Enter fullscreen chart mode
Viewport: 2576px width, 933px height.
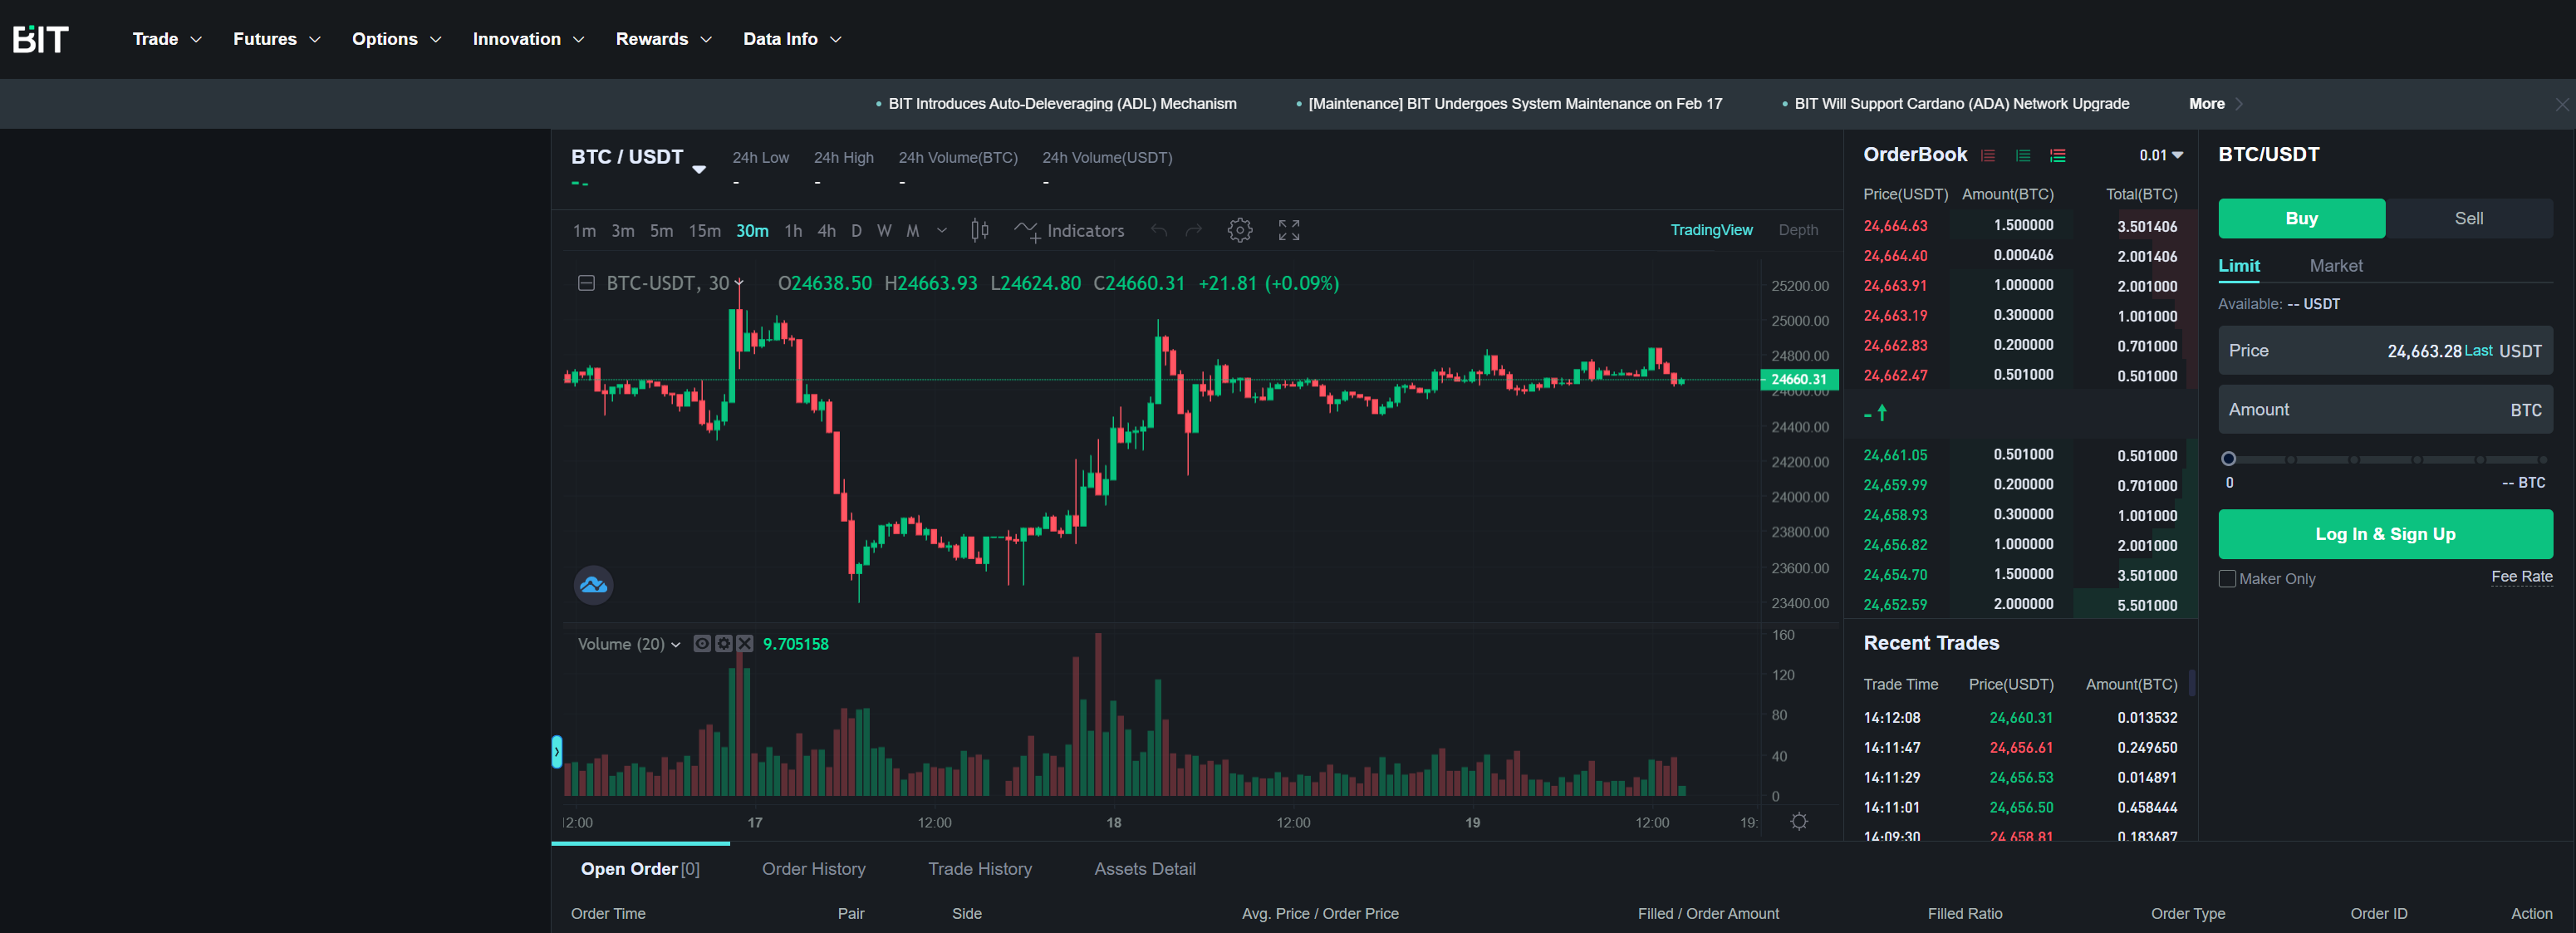pyautogui.click(x=1289, y=231)
